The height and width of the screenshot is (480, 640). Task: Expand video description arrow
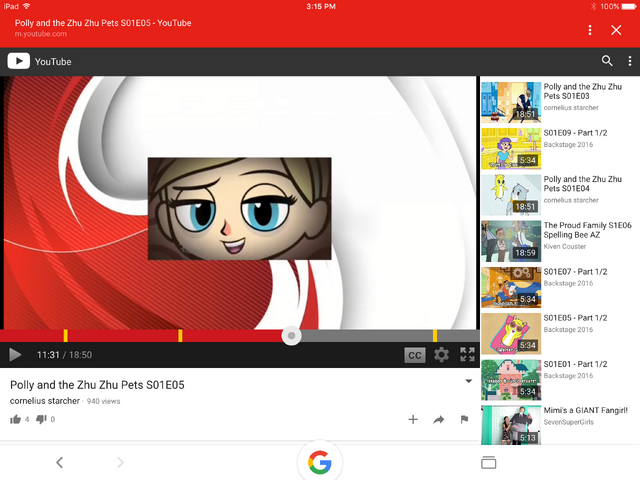(x=468, y=381)
